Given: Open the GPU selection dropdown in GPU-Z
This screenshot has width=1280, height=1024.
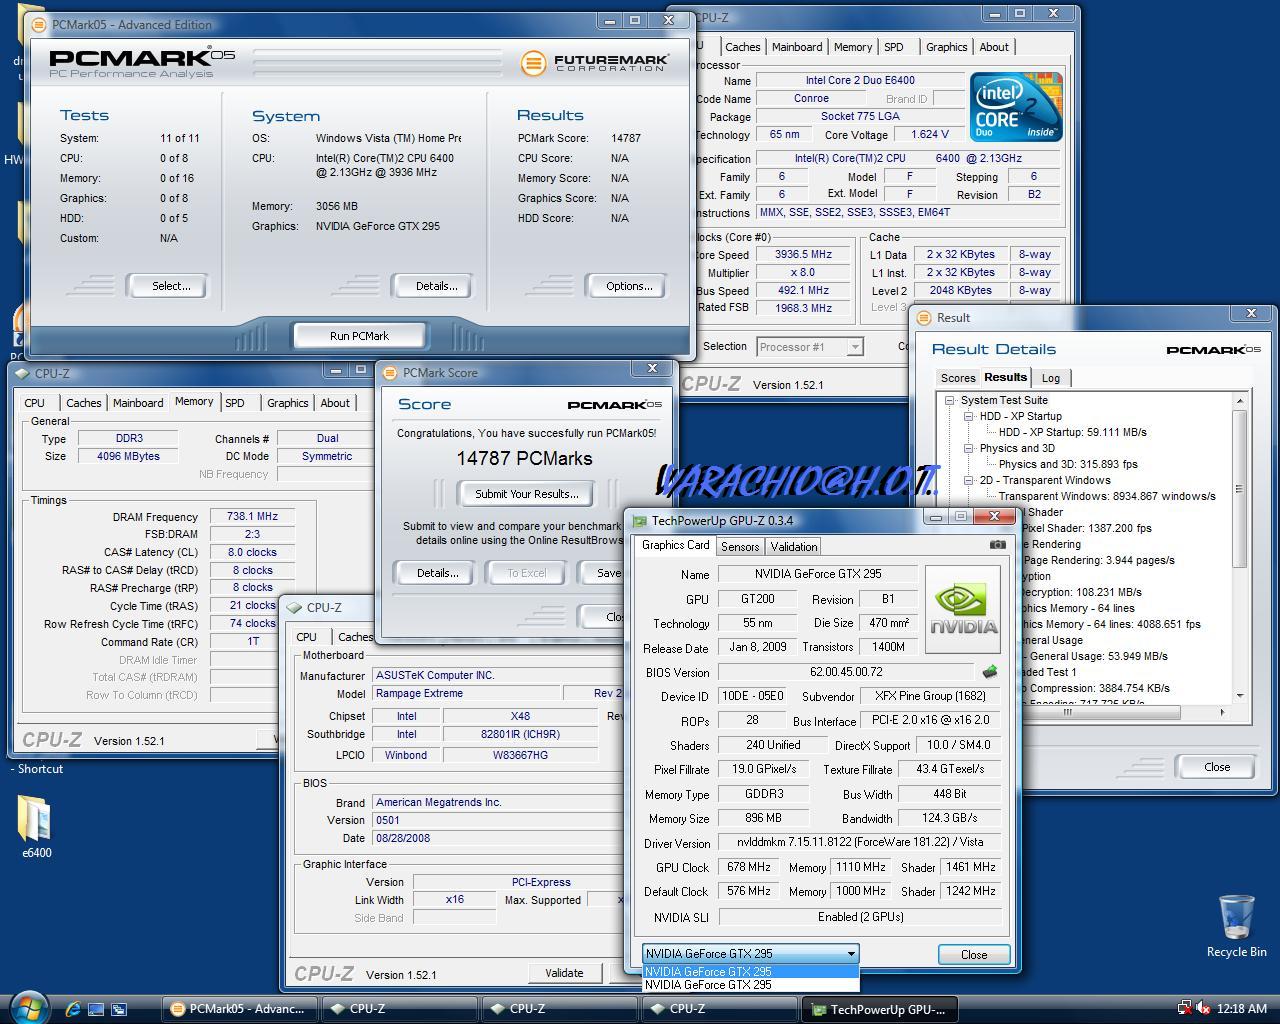Looking at the screenshot, I should [851, 954].
